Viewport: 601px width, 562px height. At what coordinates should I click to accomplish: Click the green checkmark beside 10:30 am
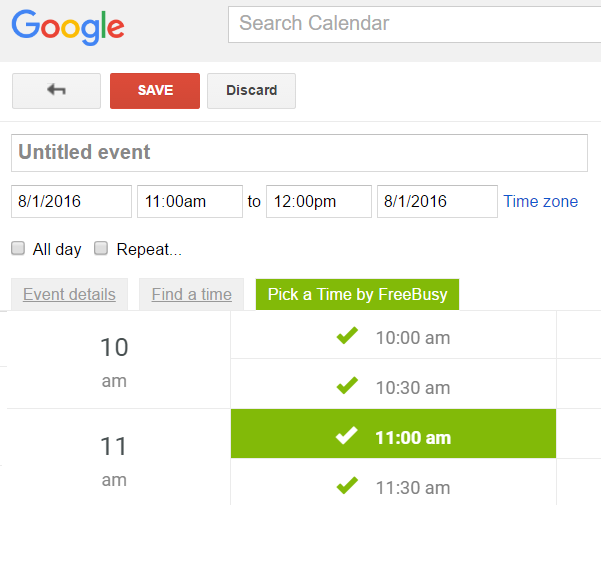pos(347,386)
